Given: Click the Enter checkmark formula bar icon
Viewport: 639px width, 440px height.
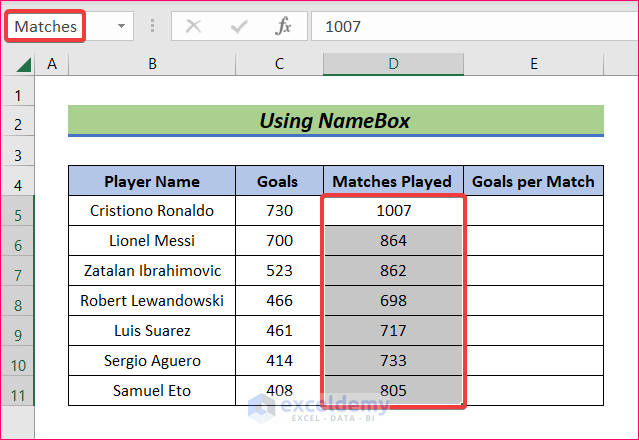Looking at the screenshot, I should (x=239, y=26).
